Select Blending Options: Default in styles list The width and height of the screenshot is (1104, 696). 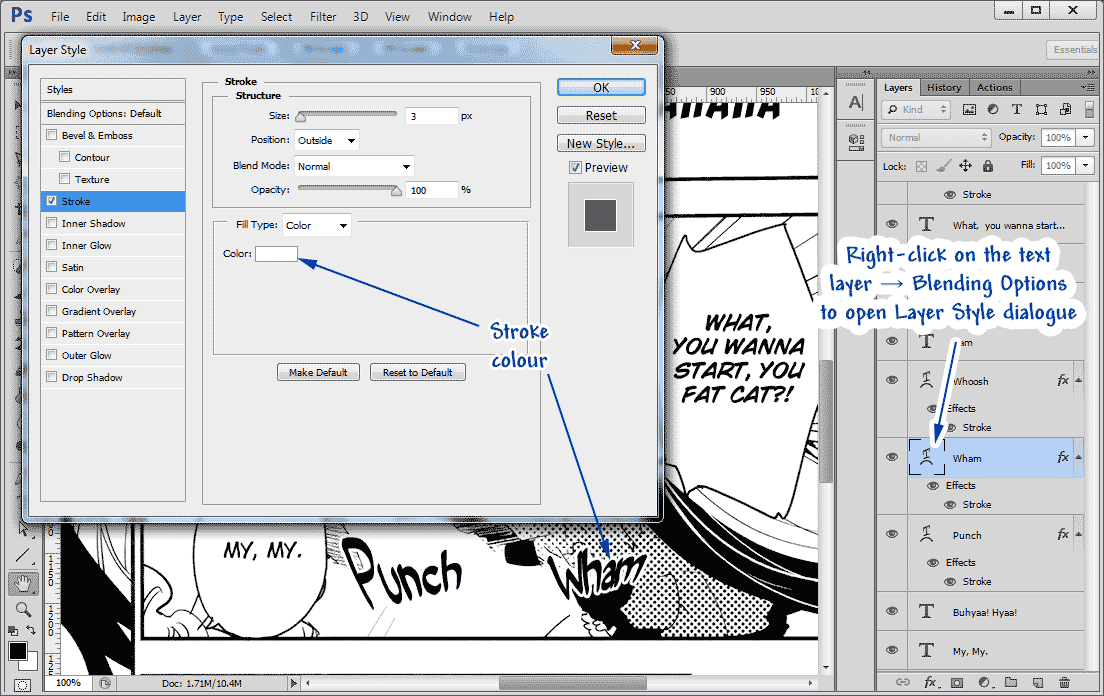[x=113, y=113]
